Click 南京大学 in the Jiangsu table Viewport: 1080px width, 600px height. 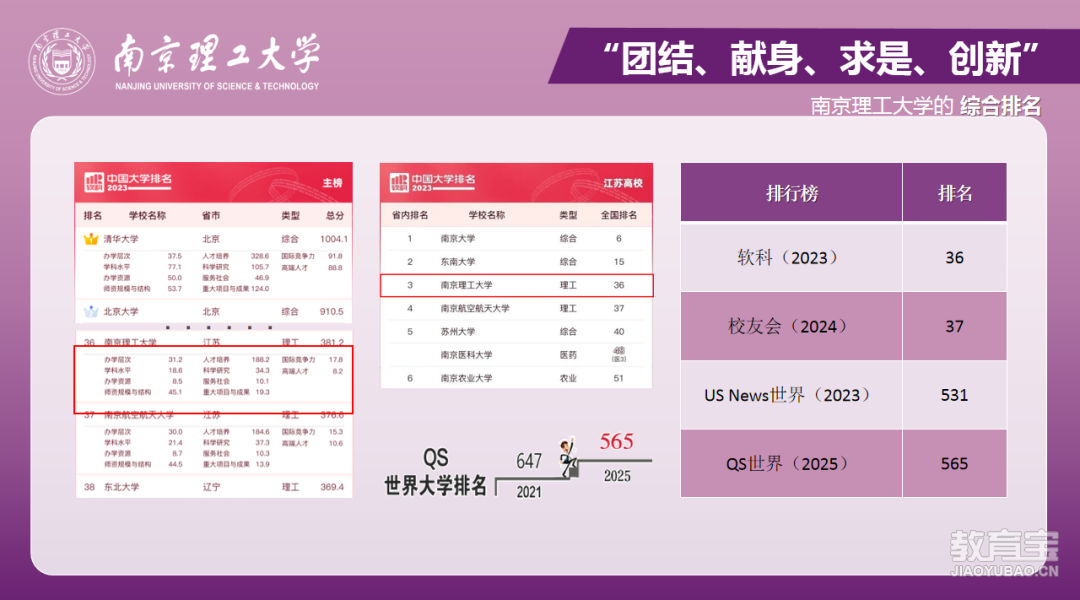point(458,238)
